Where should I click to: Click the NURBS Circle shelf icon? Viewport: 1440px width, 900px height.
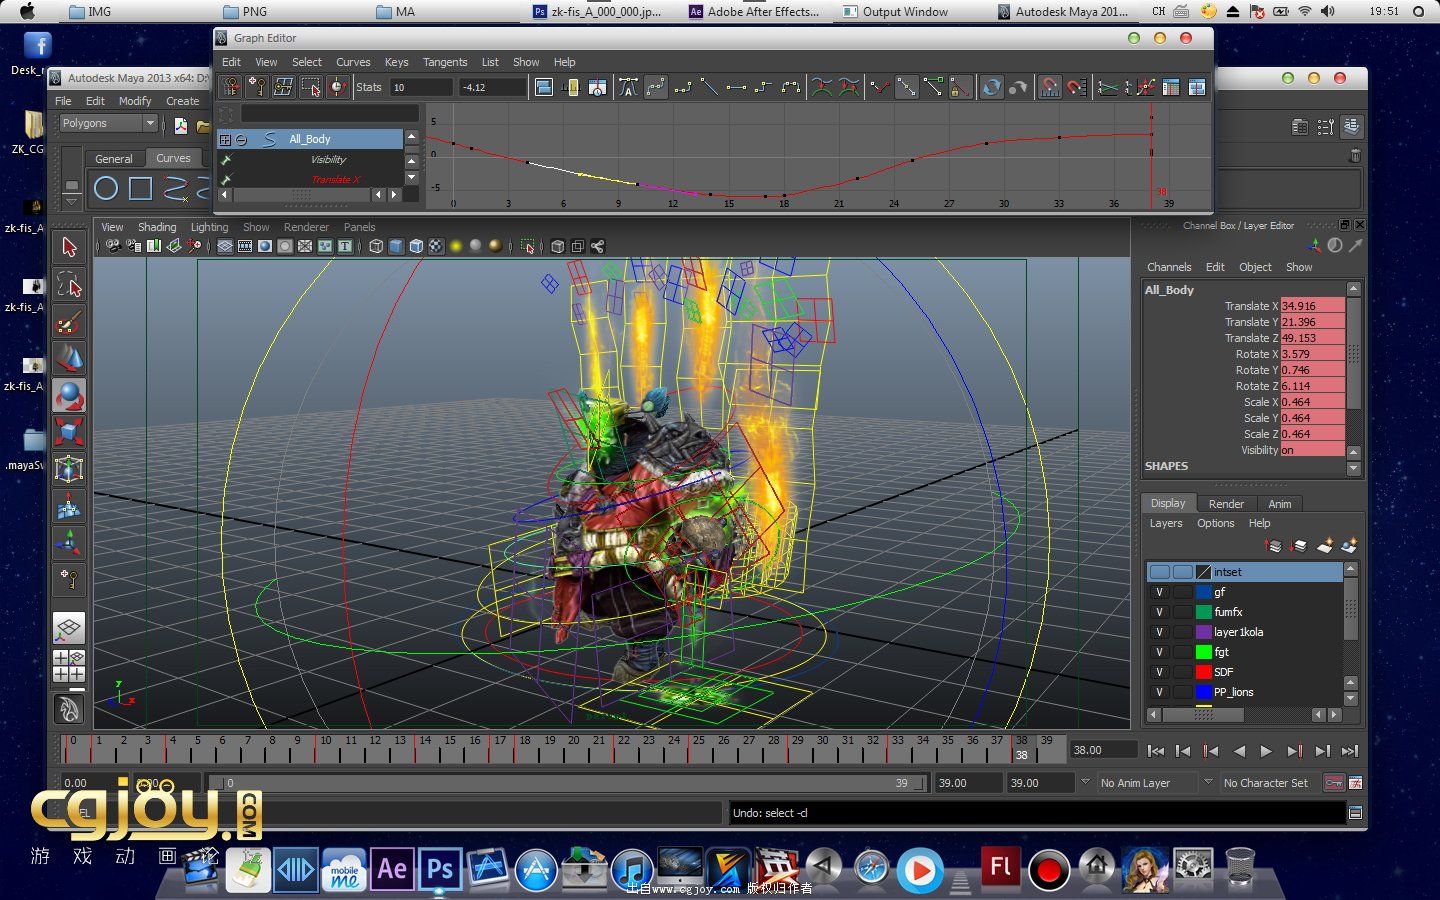click(106, 187)
